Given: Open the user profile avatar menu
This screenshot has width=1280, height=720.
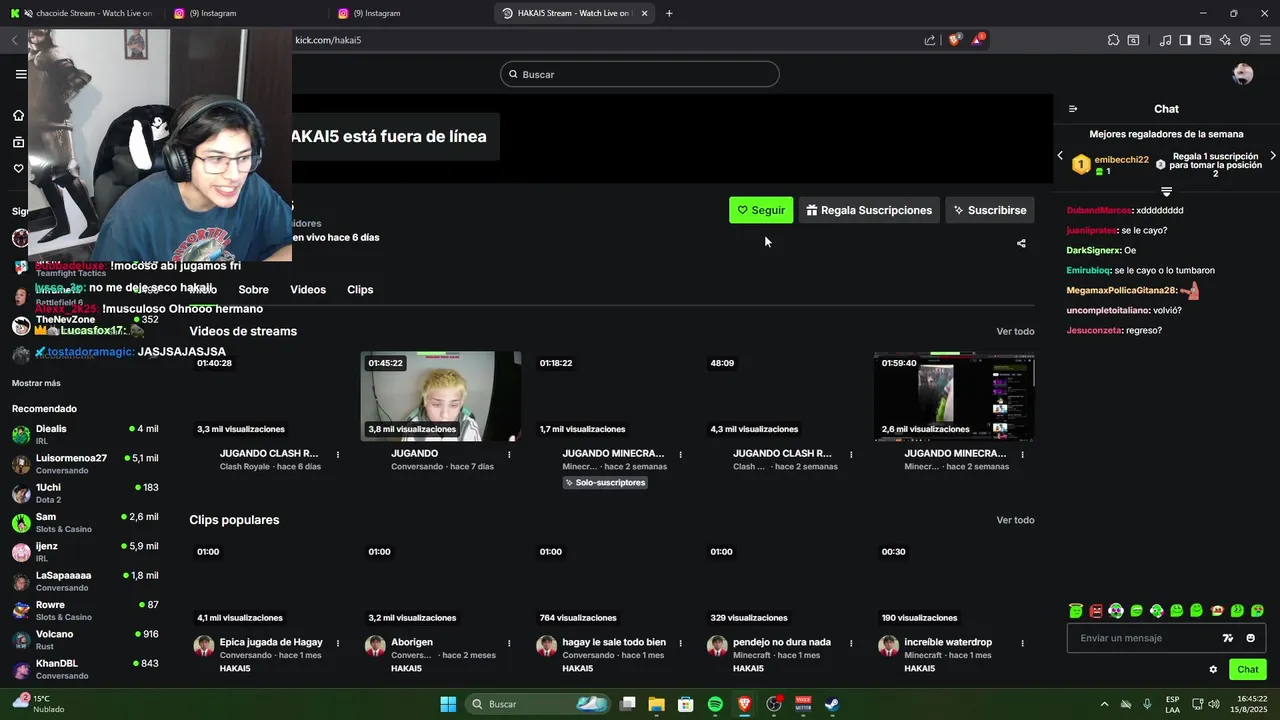Looking at the screenshot, I should click(x=1243, y=74).
